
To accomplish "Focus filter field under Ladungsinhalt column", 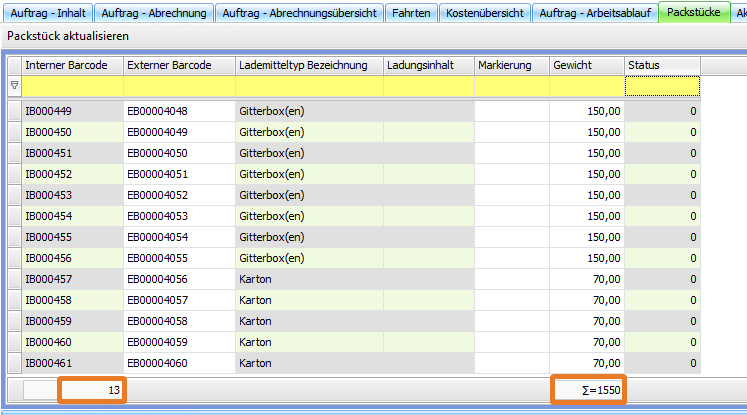I will (x=428, y=87).
